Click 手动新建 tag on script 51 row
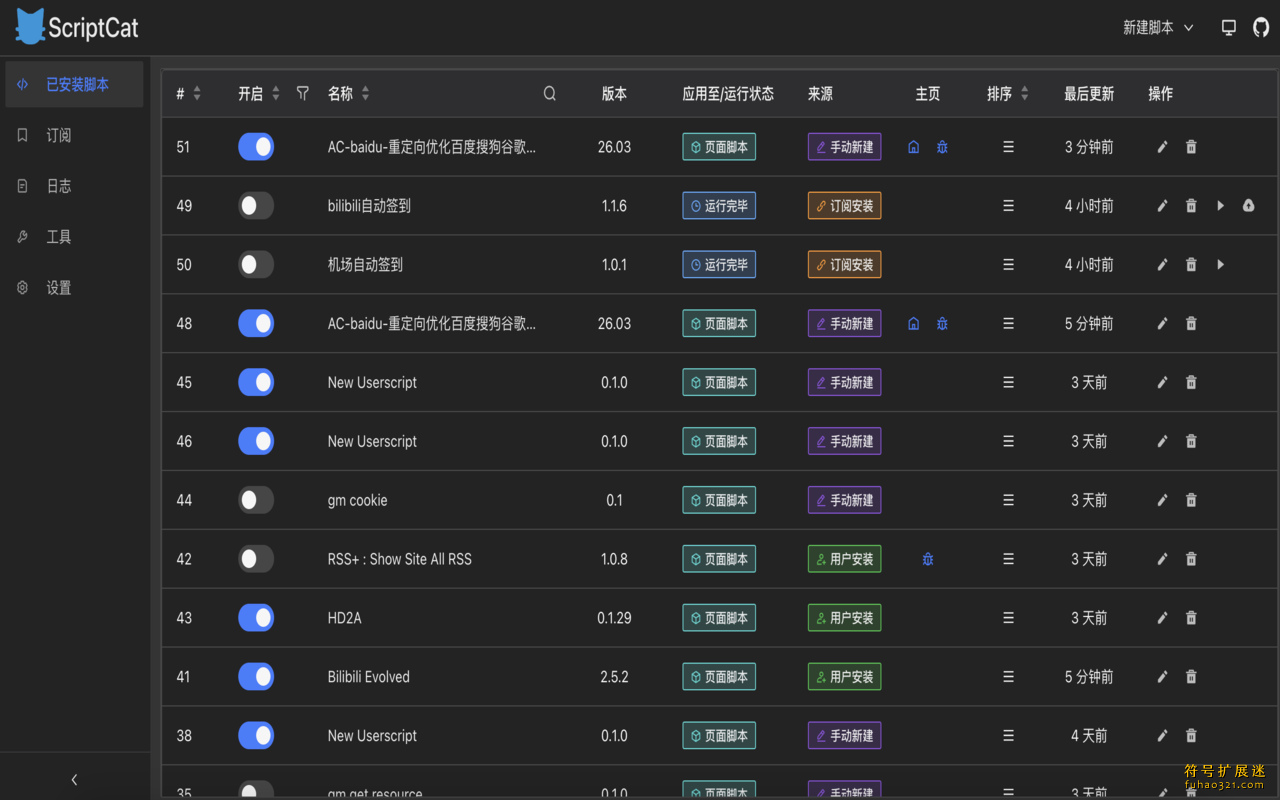The width and height of the screenshot is (1280, 800). point(844,147)
